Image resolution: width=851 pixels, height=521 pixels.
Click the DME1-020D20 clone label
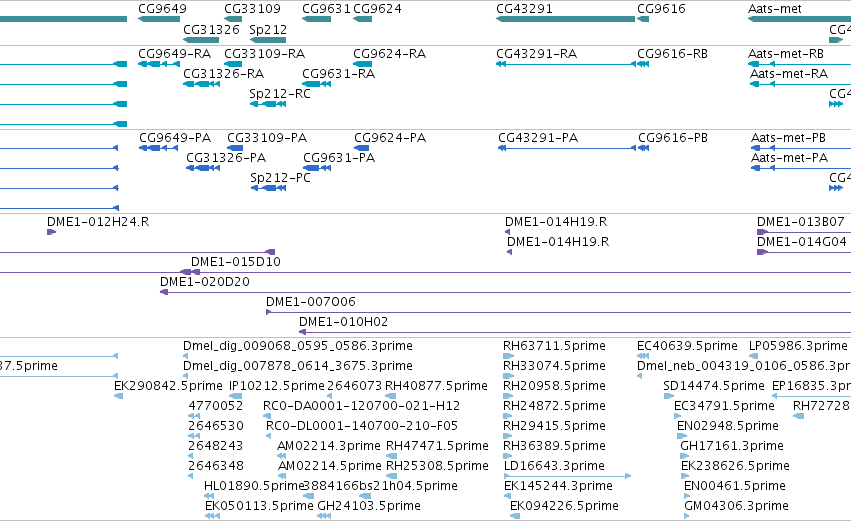[205, 282]
